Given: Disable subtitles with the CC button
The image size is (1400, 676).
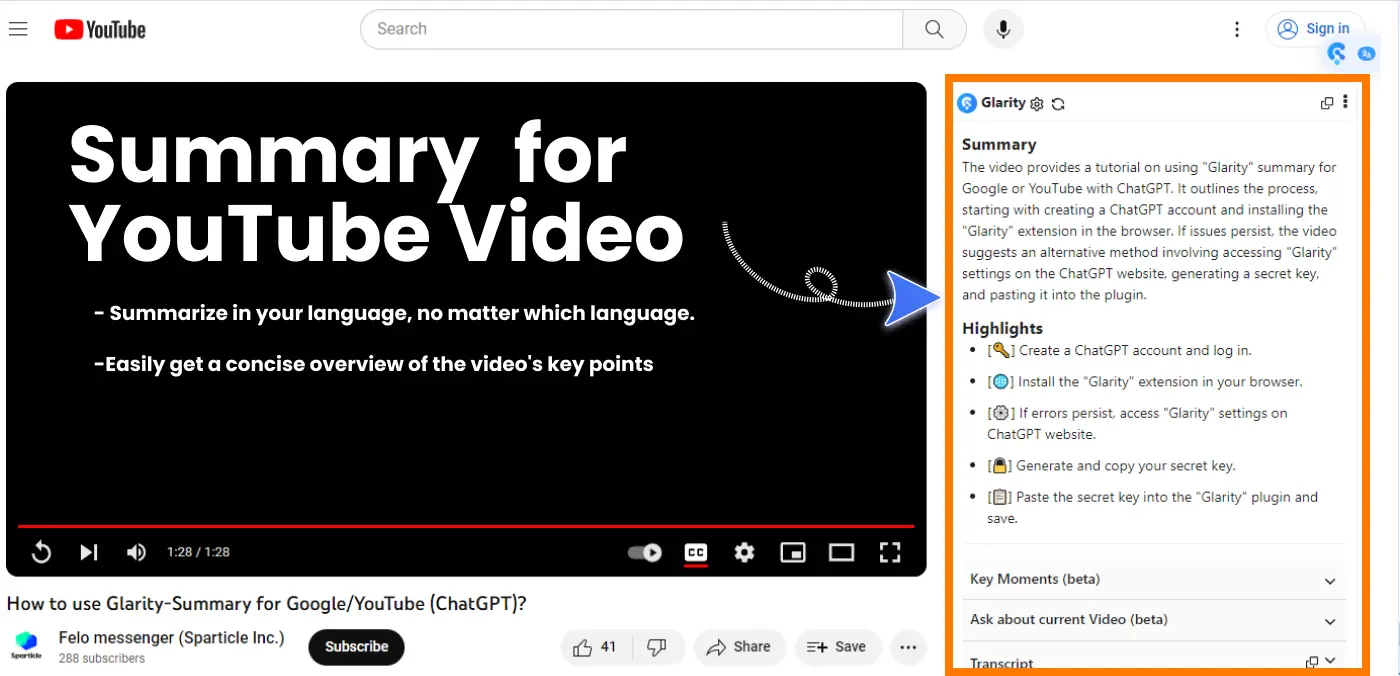Looking at the screenshot, I should pos(695,552).
